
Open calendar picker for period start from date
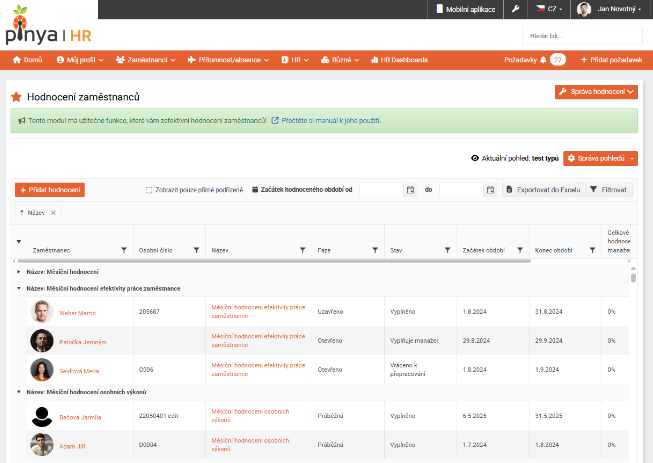click(x=410, y=190)
